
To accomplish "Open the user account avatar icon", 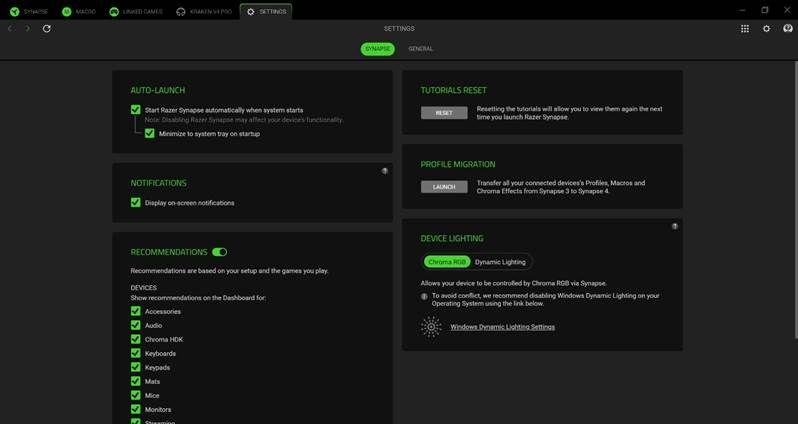I will [x=788, y=29].
